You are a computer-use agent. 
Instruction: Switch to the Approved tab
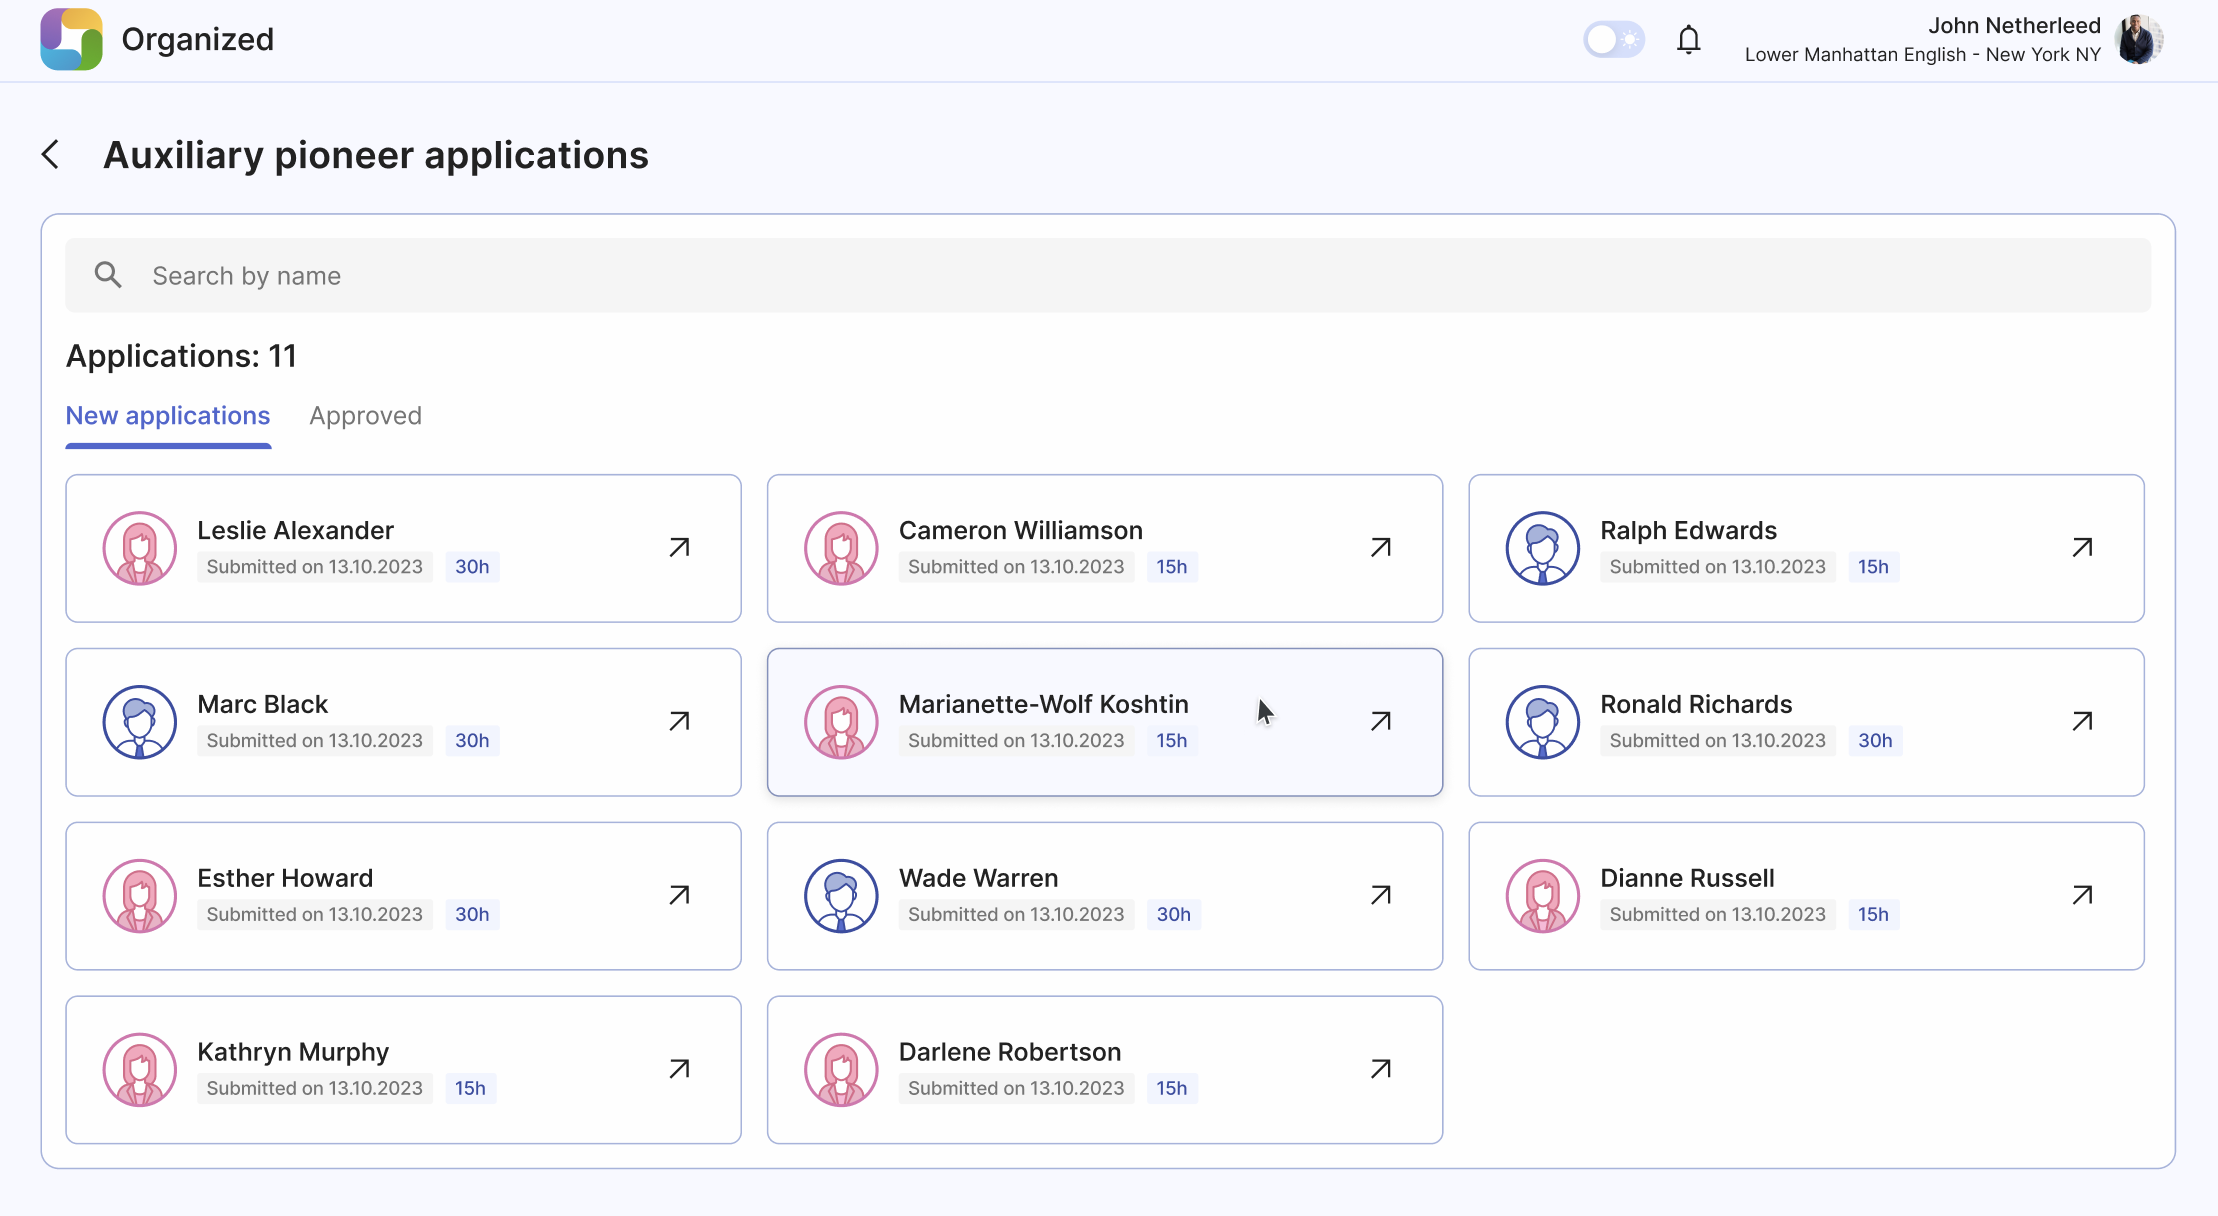tap(365, 416)
